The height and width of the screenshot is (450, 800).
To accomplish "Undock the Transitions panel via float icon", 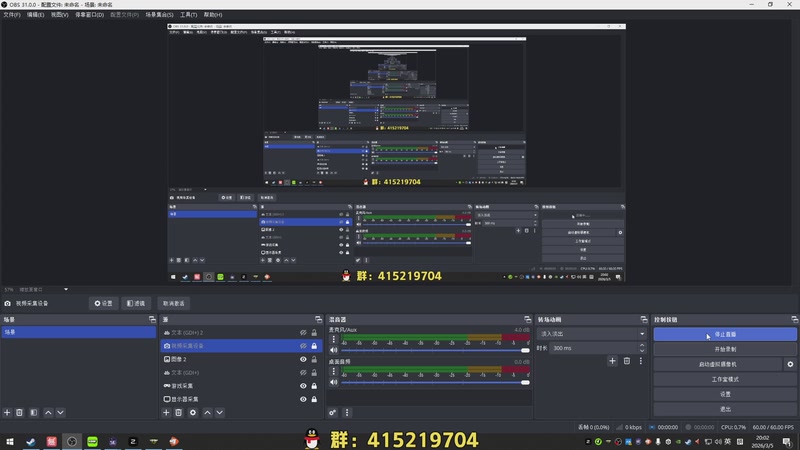I will click(x=644, y=319).
